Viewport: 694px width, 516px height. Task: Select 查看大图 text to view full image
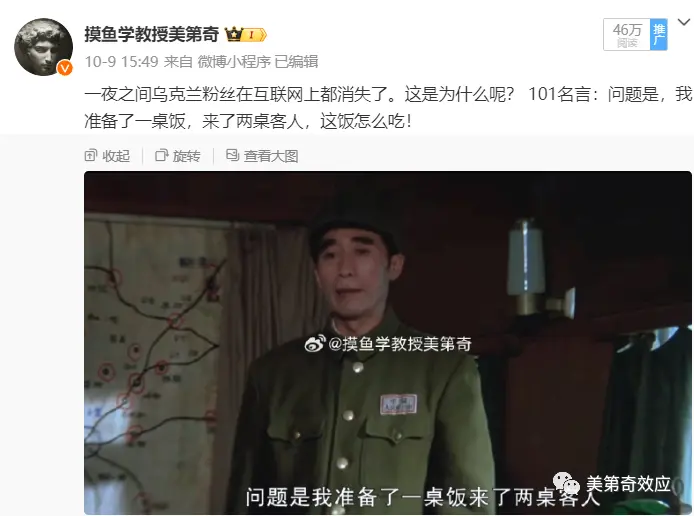271,156
